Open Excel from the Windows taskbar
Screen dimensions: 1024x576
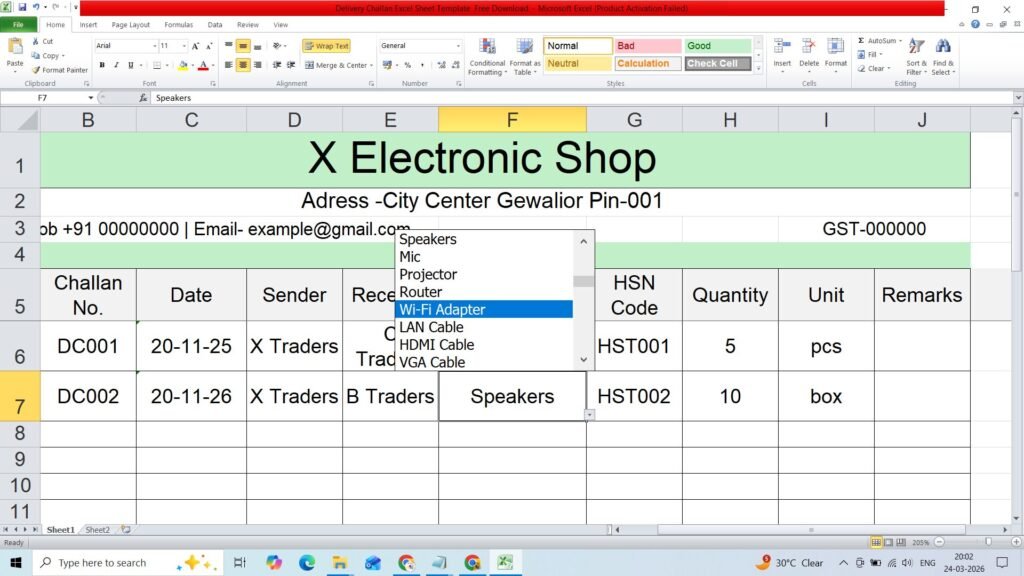tap(505, 562)
